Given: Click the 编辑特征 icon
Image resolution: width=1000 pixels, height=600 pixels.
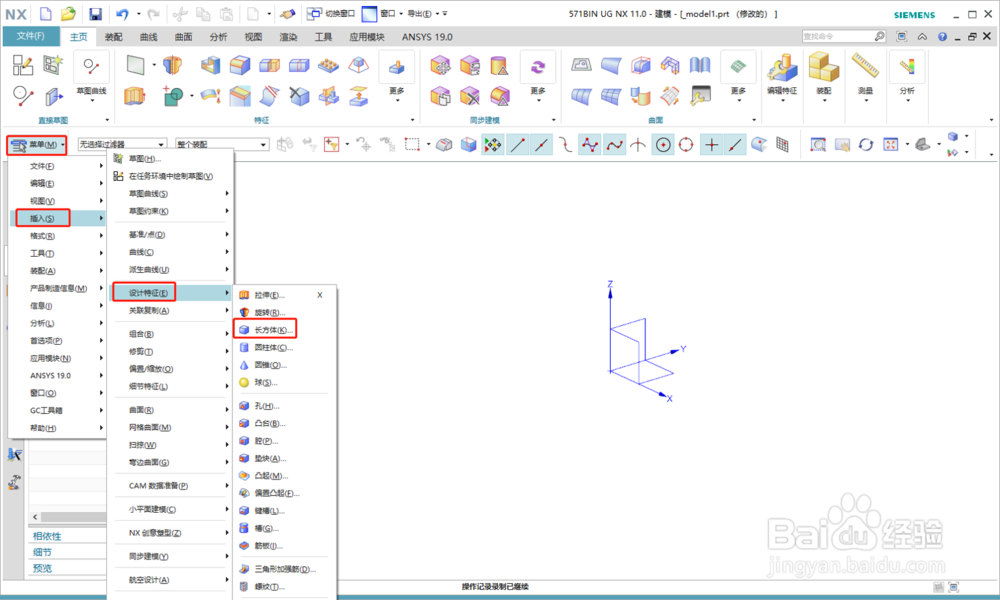Looking at the screenshot, I should [782, 68].
